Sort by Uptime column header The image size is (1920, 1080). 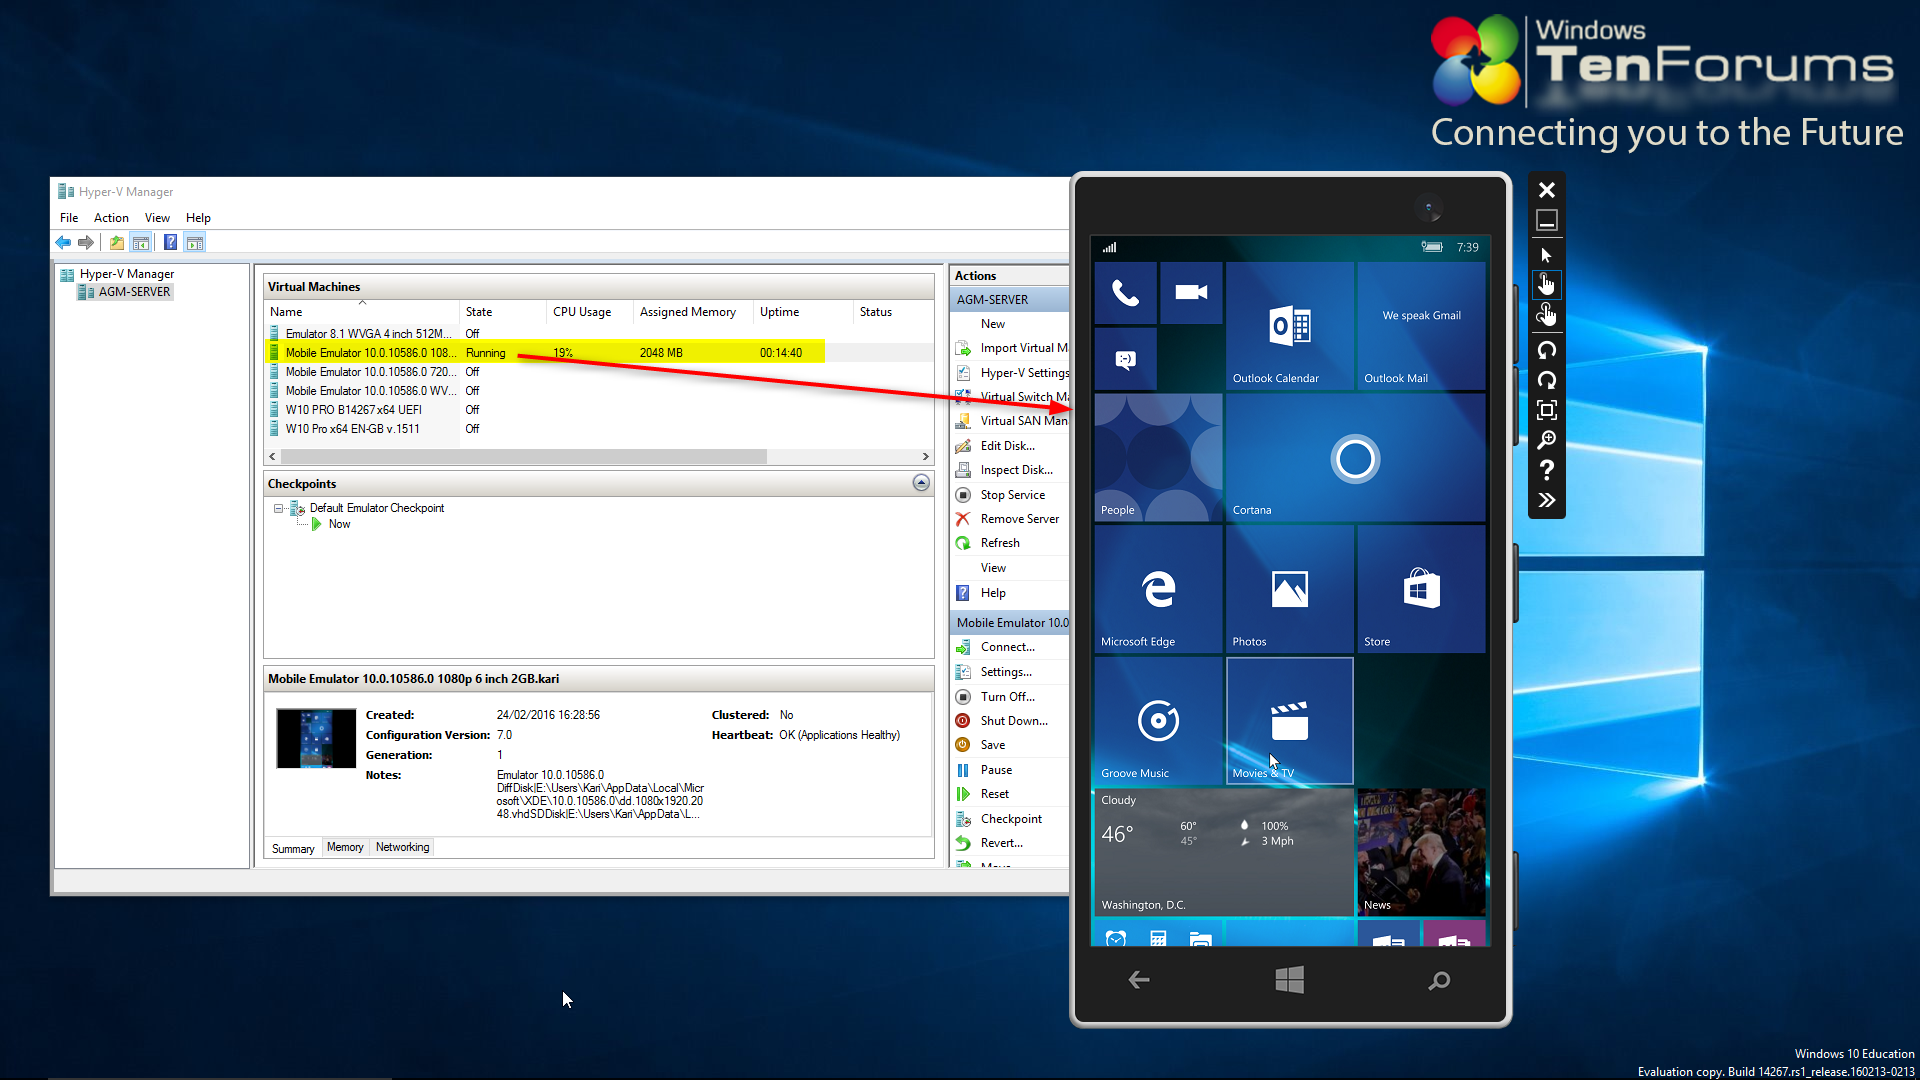803,312
